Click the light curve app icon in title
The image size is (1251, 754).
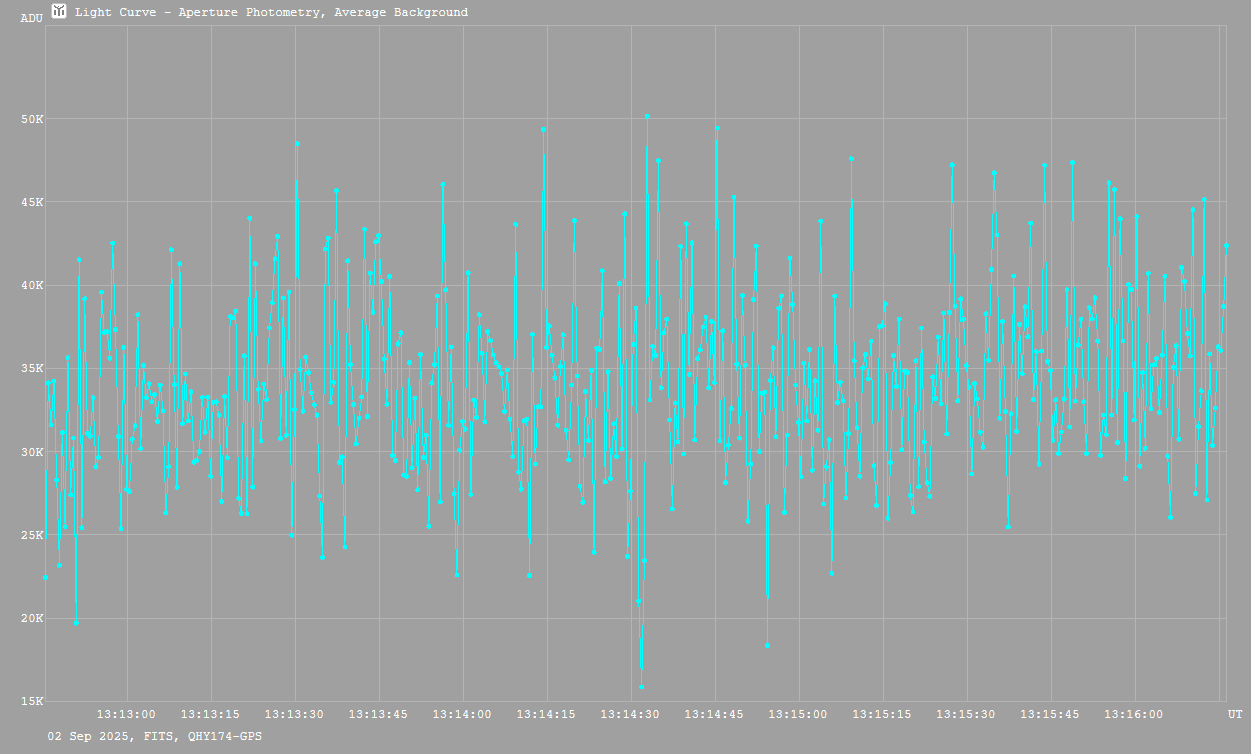pyautogui.click(x=59, y=12)
